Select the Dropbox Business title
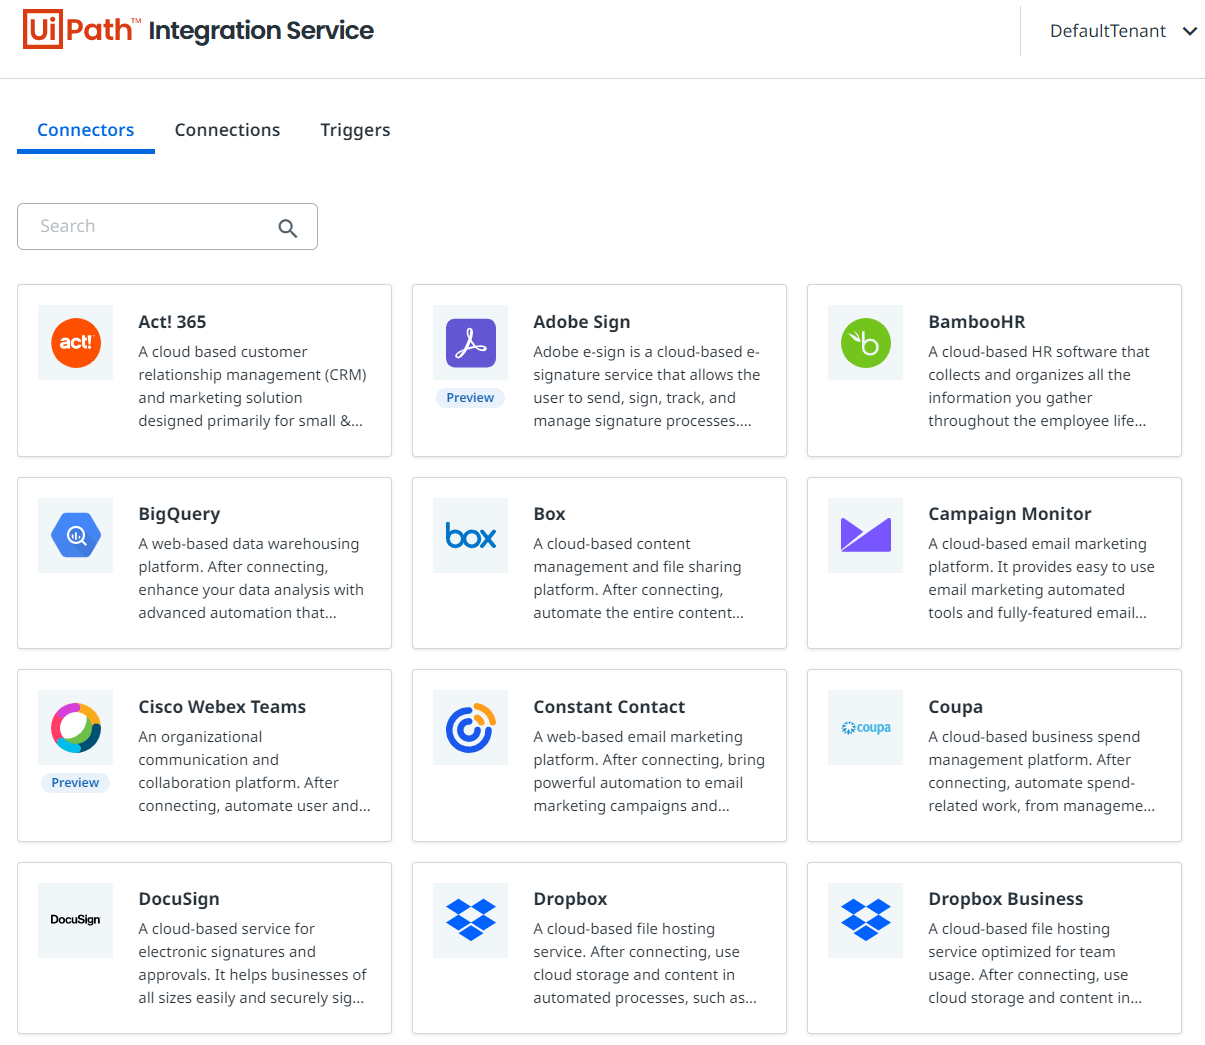Screen dimensions: 1205x1045 click(x=1006, y=899)
